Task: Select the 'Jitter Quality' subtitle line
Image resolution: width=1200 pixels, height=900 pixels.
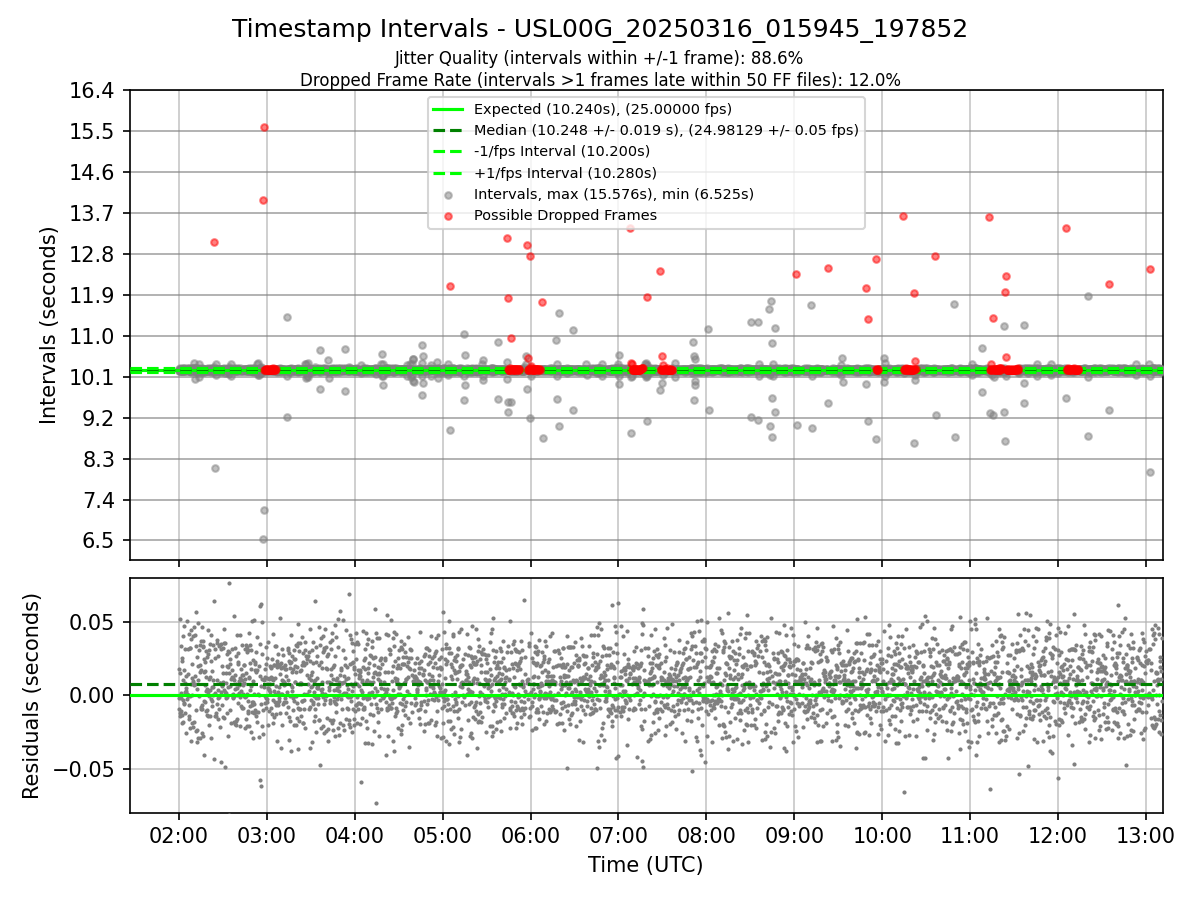Action: click(x=600, y=59)
